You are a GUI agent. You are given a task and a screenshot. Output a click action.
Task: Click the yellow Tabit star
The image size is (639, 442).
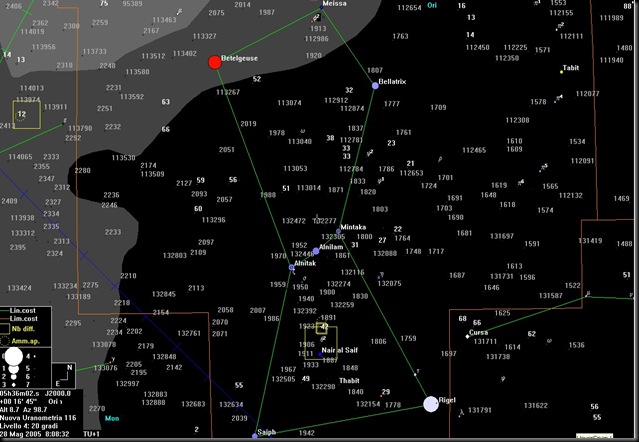[x=562, y=72]
